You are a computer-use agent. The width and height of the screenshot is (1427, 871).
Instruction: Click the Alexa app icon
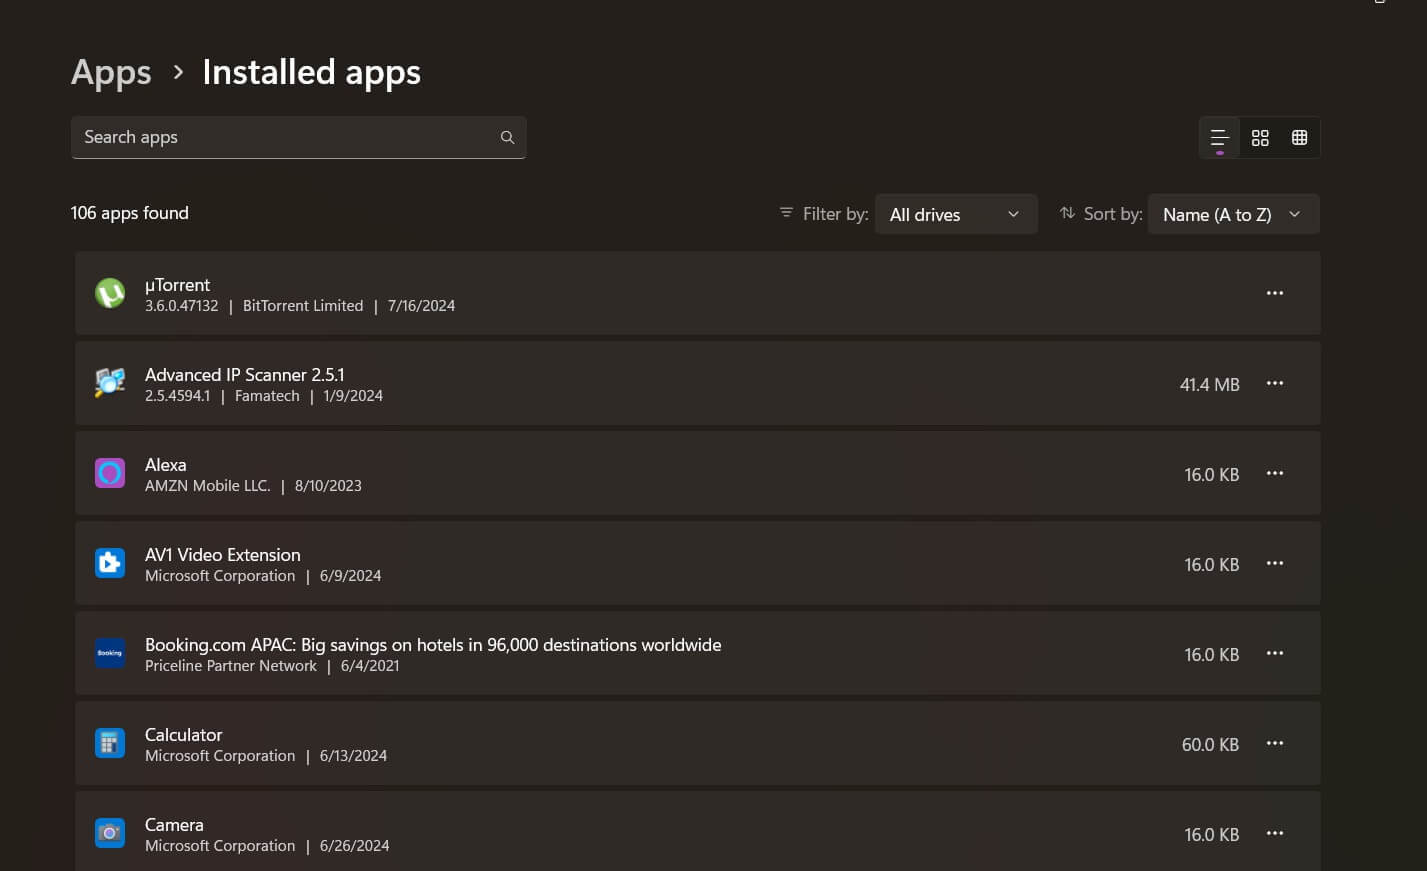110,472
